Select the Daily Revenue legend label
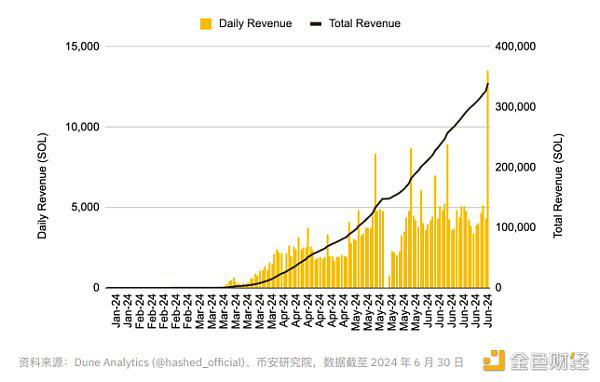 (x=255, y=23)
